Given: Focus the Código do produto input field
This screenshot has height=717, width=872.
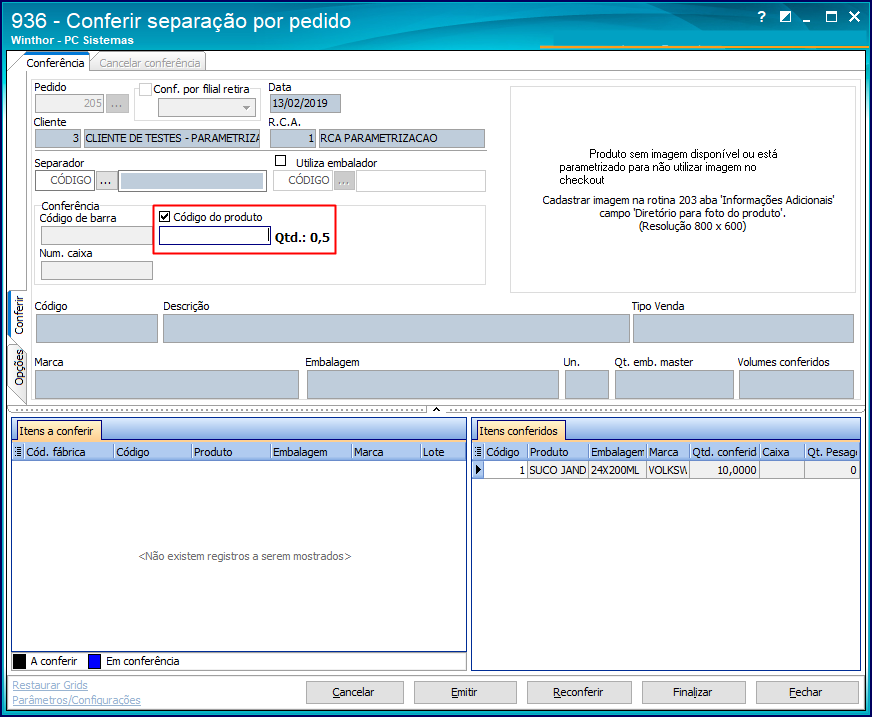Looking at the screenshot, I should (x=215, y=236).
